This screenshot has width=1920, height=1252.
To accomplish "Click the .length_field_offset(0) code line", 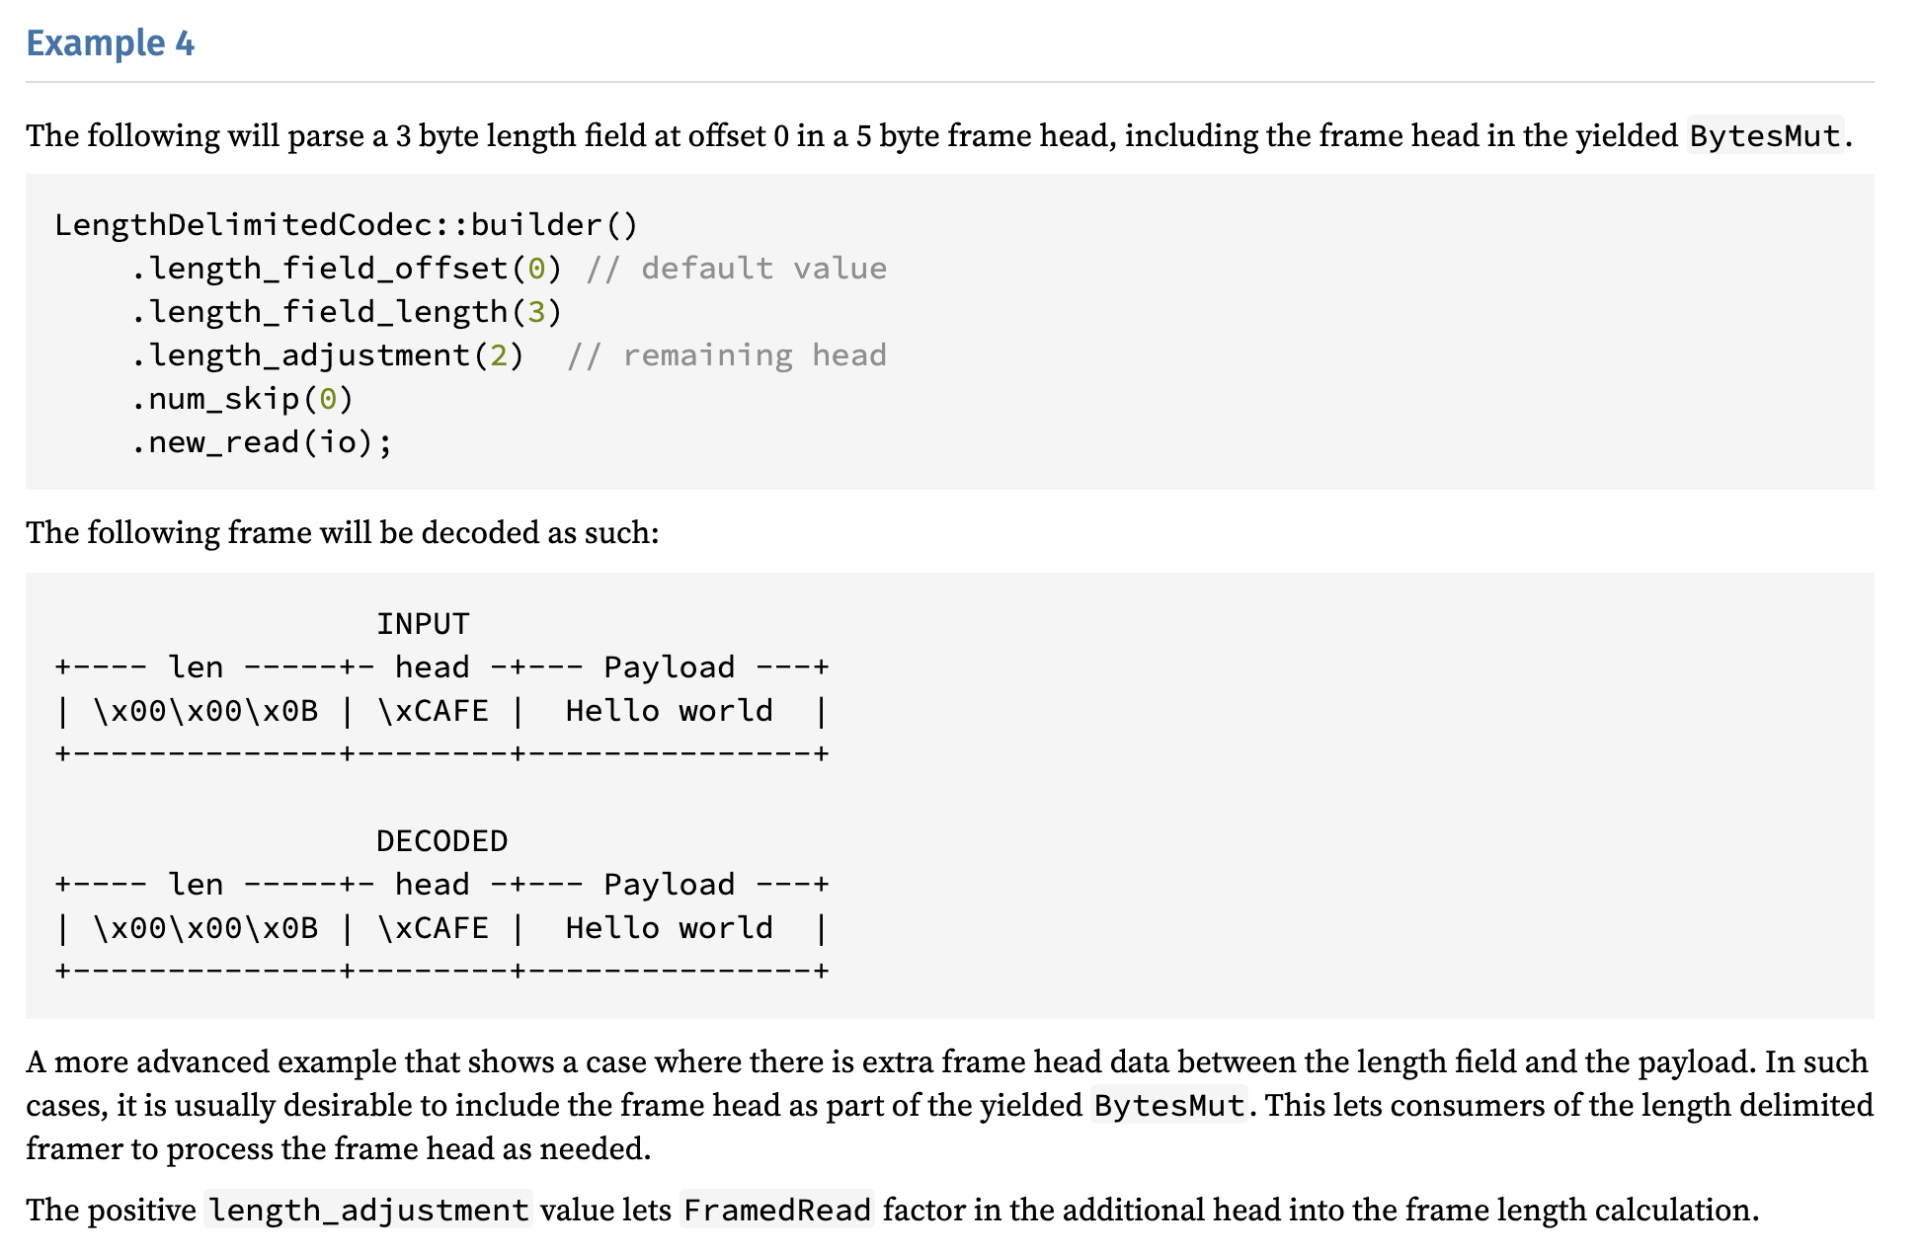I will point(345,268).
